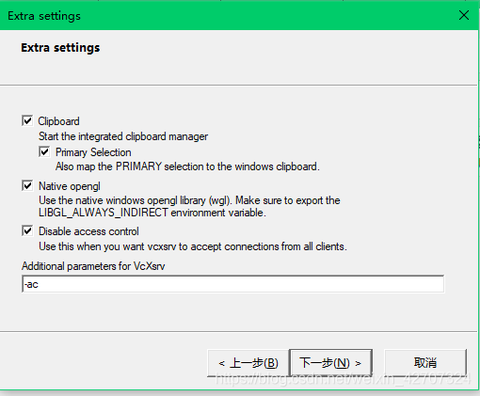Screen dimensions: 480x396
Task: Click the bold Extra settings page heading
Action: (60, 48)
